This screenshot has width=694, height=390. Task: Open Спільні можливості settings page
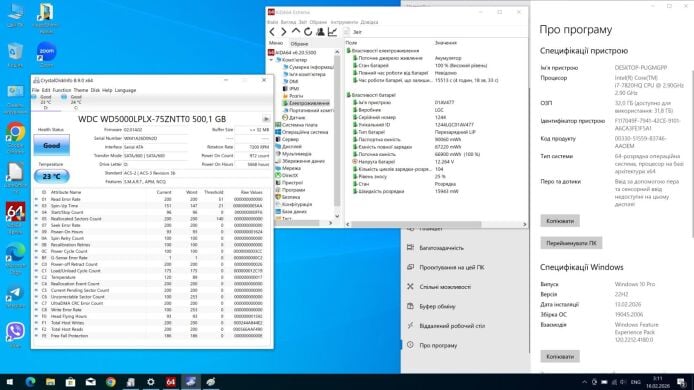tap(445, 287)
